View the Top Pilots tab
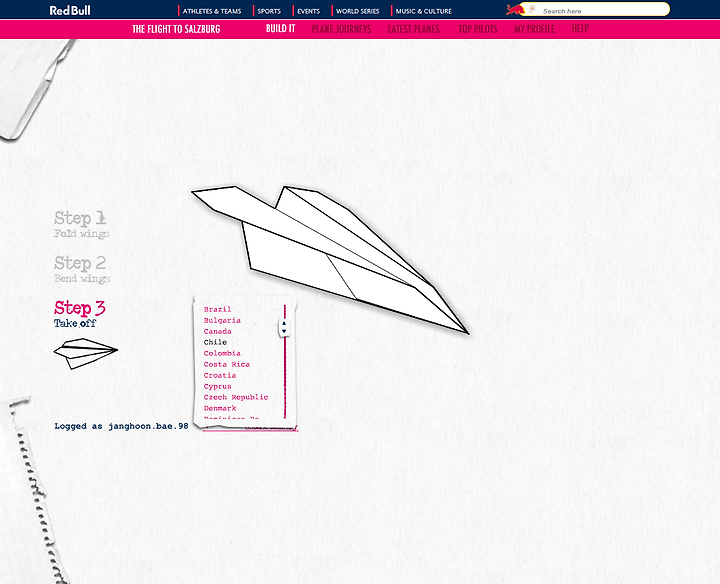Image resolution: width=720 pixels, height=584 pixels. [x=478, y=29]
